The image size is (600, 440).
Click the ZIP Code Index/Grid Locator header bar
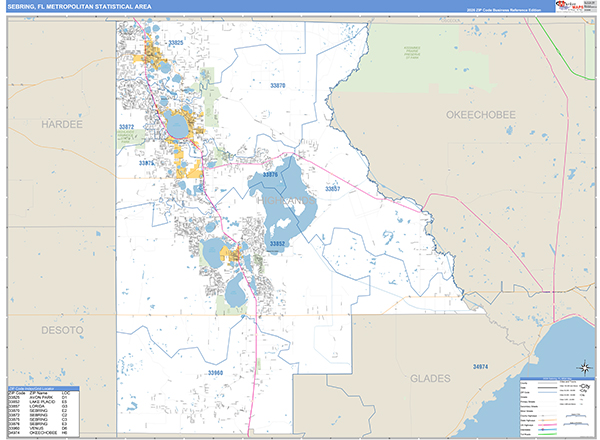(44, 388)
